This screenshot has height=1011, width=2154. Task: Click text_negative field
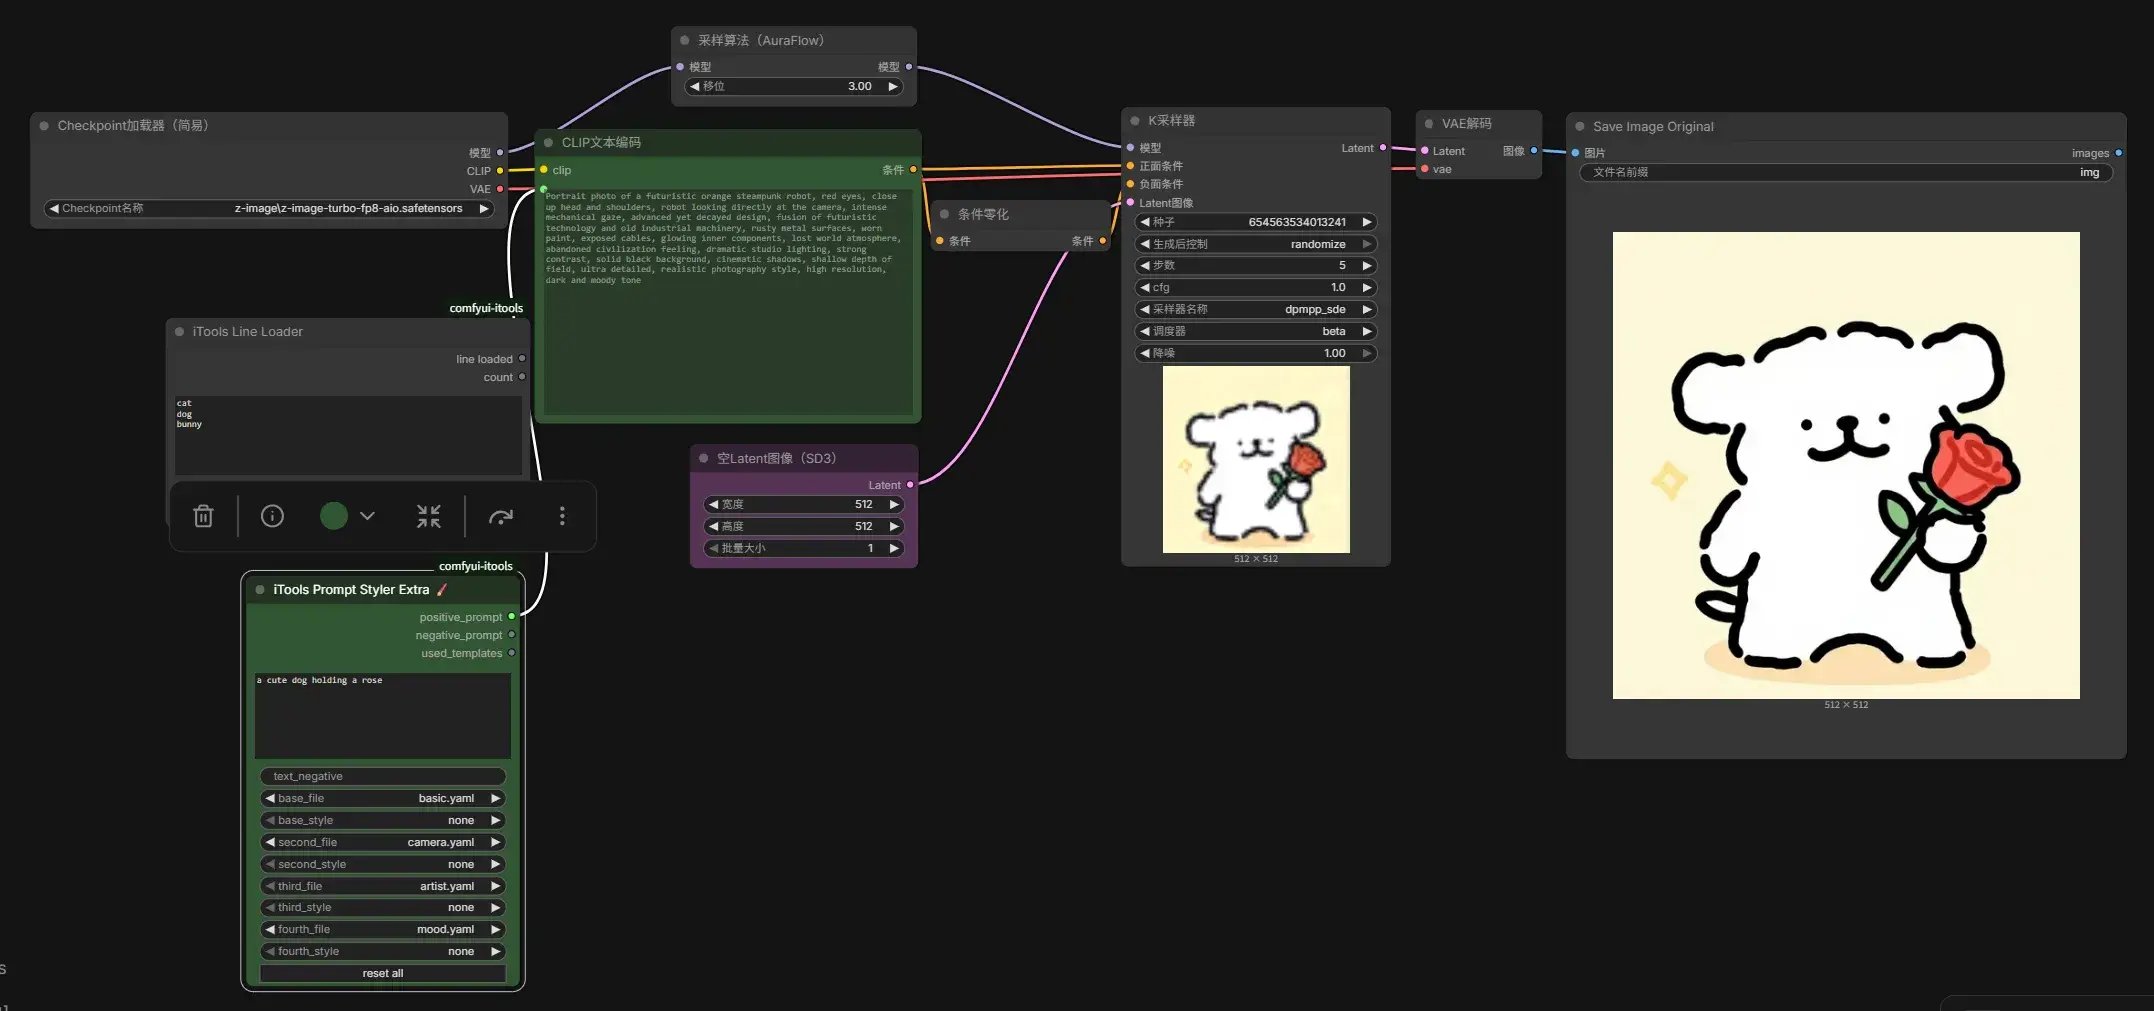(x=383, y=776)
